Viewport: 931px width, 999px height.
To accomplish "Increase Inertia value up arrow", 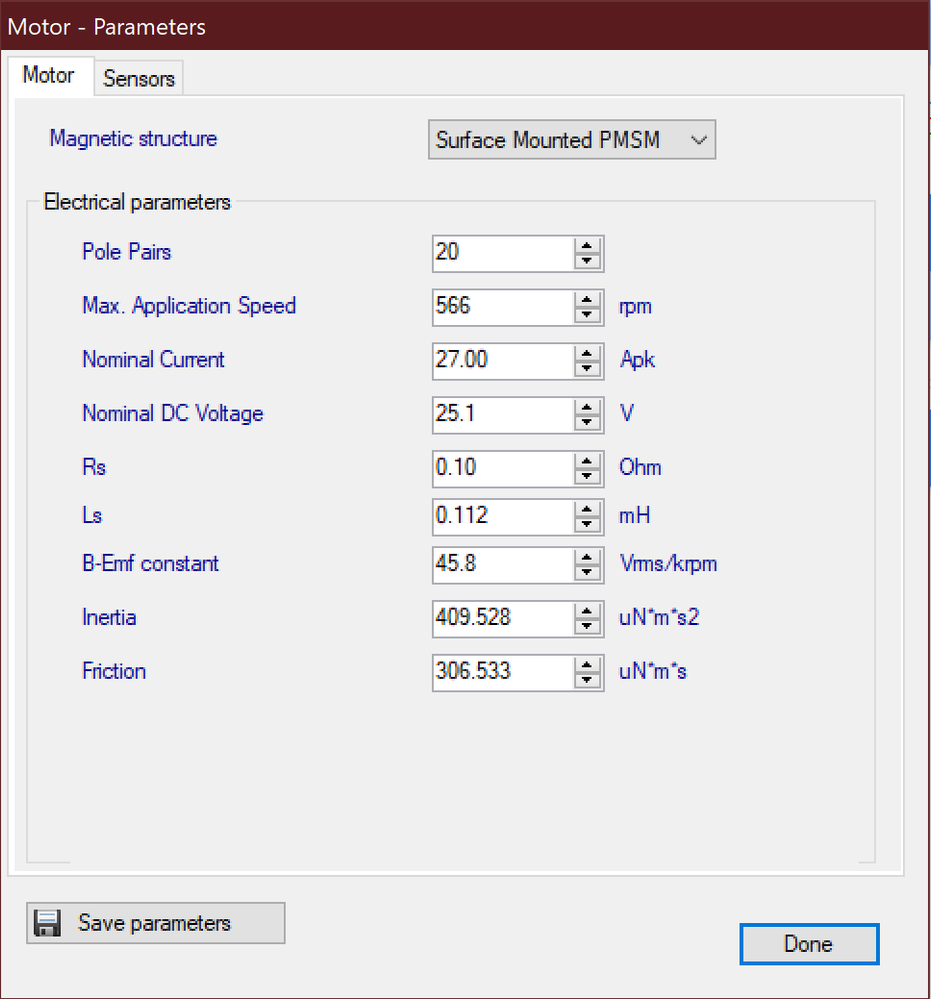I will [587, 612].
